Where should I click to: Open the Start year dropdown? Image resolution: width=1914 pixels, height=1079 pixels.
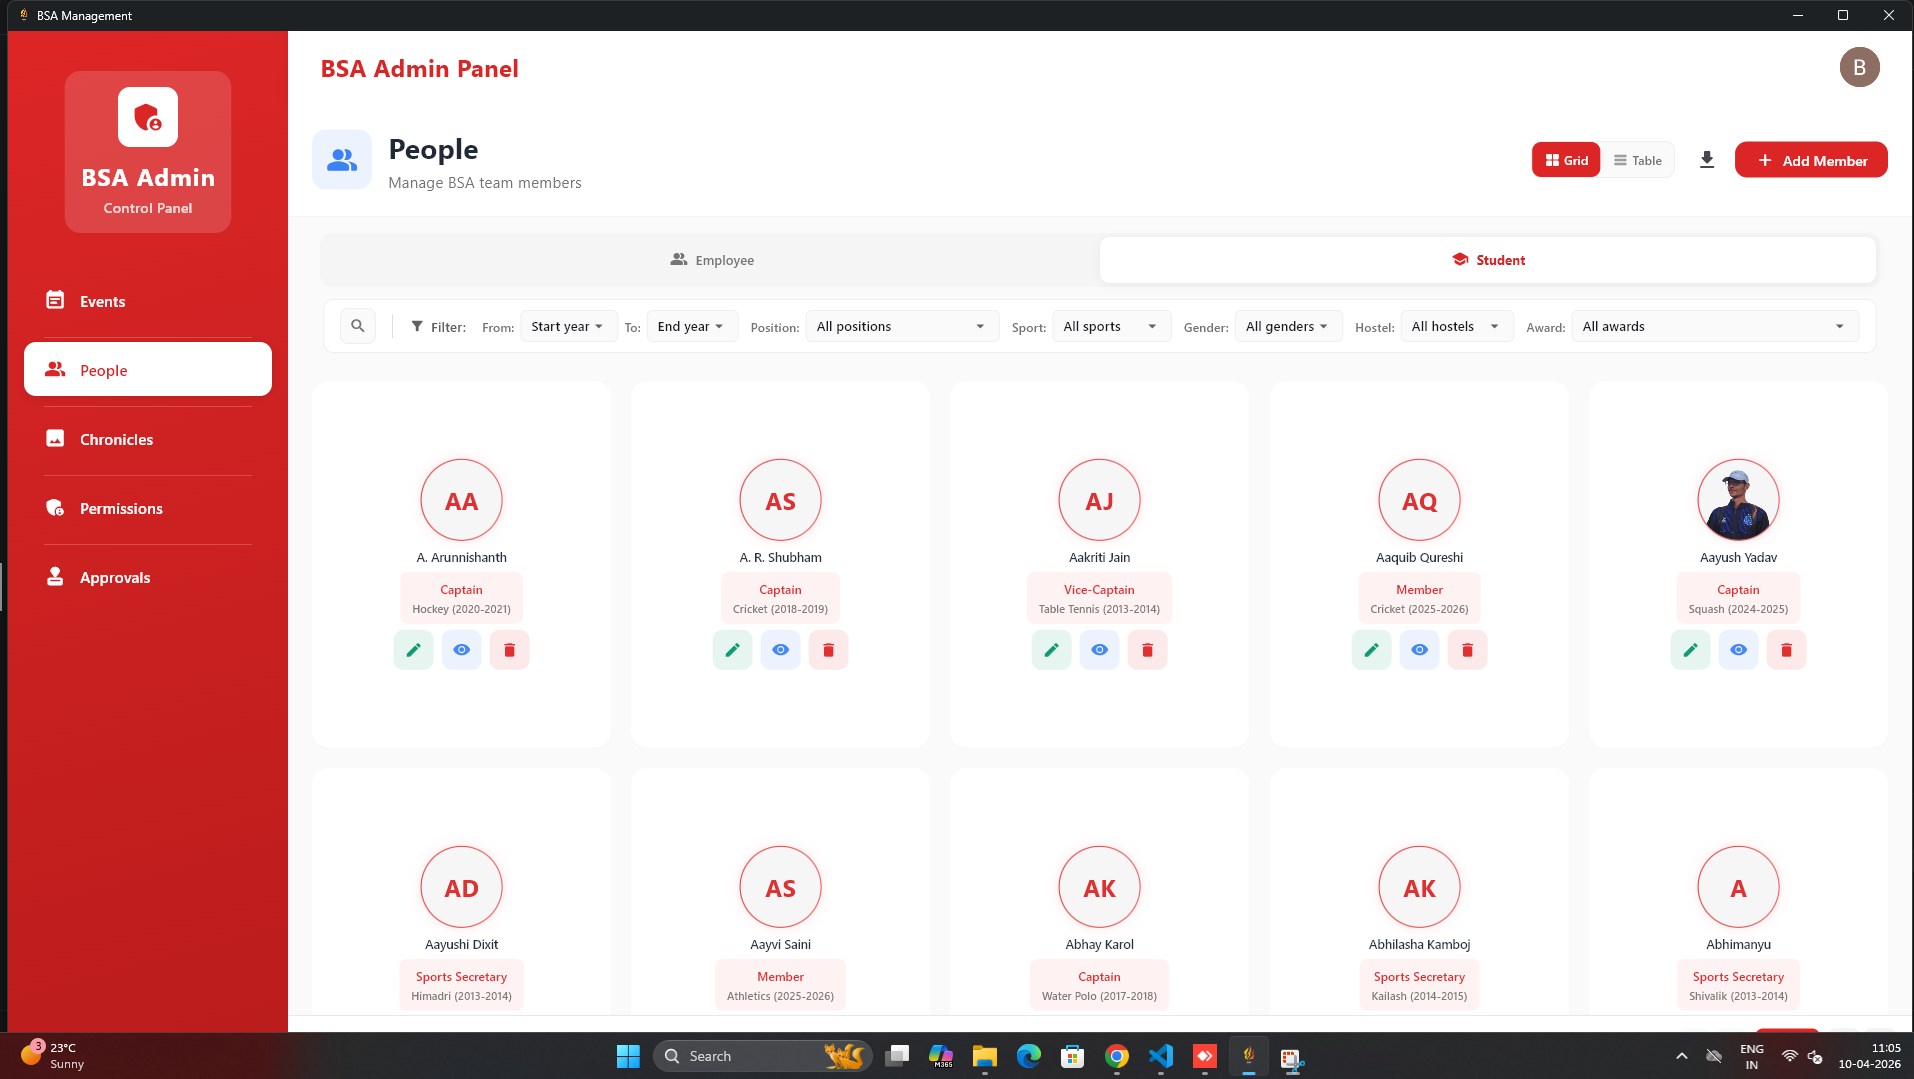tap(567, 326)
